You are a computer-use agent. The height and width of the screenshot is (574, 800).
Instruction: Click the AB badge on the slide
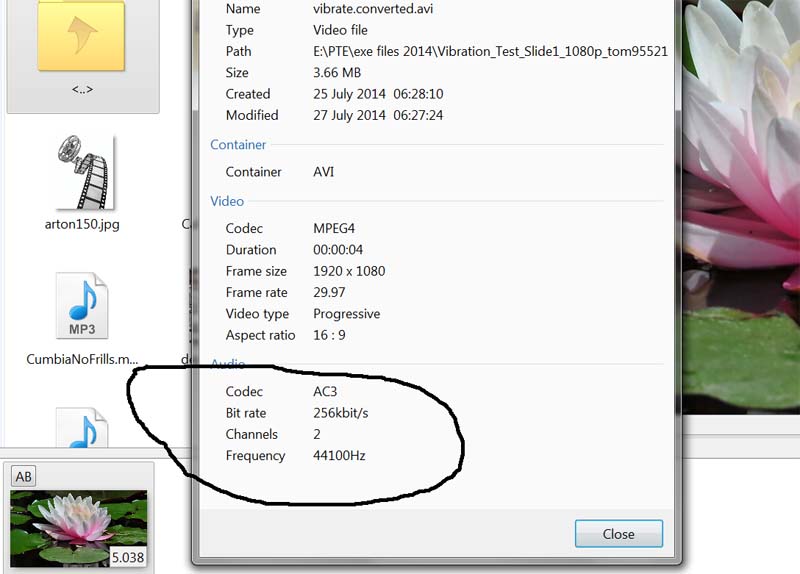pos(24,477)
